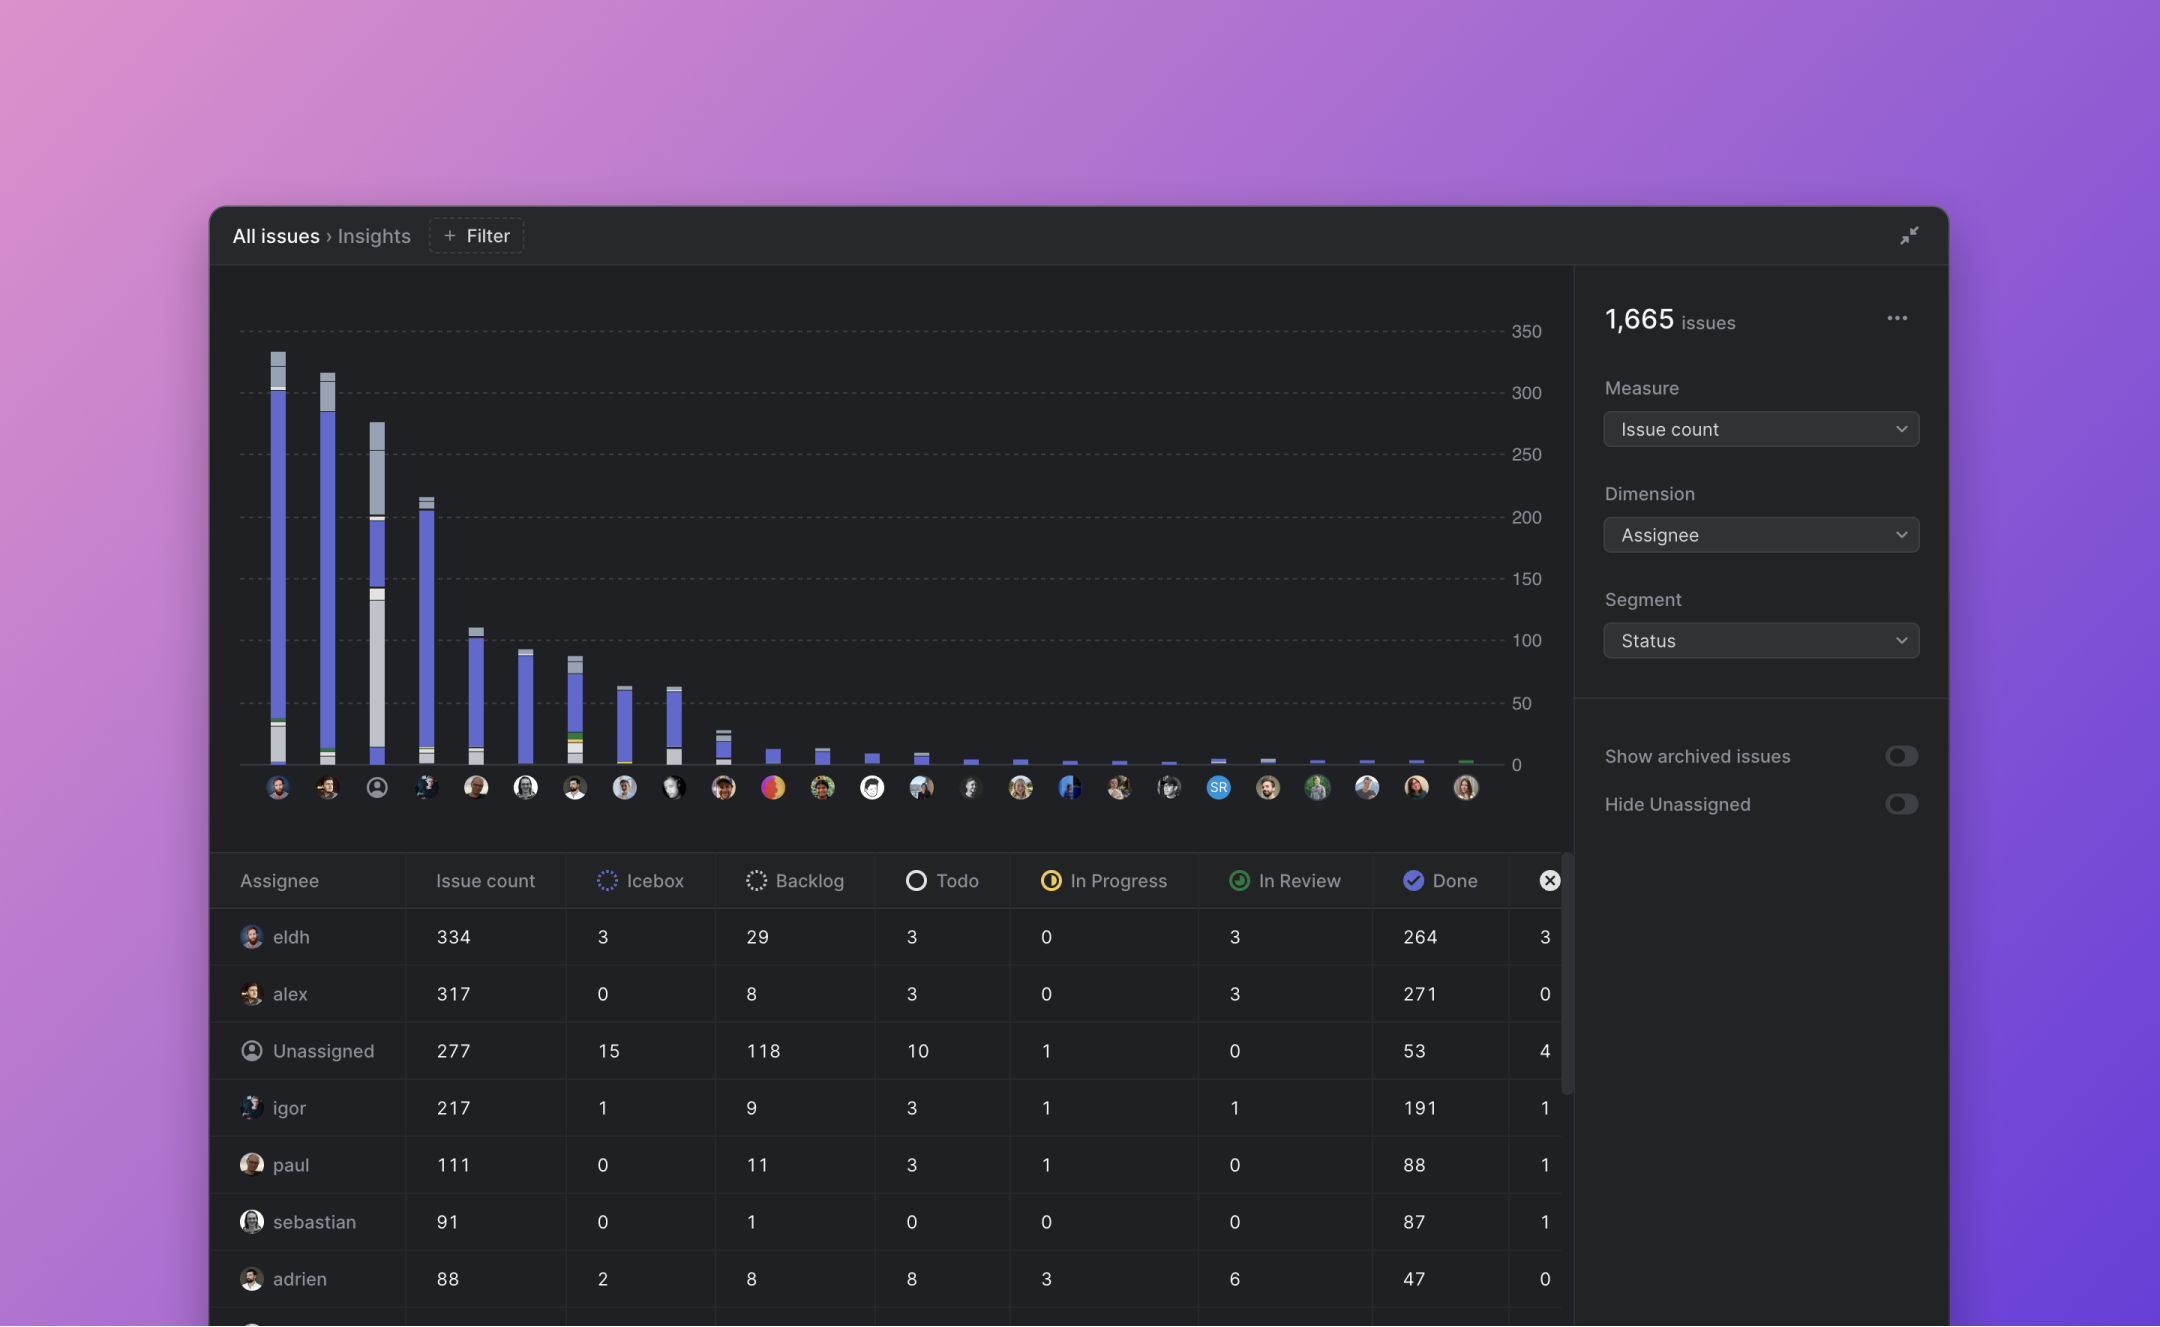Click the Filter button near top

click(x=475, y=235)
